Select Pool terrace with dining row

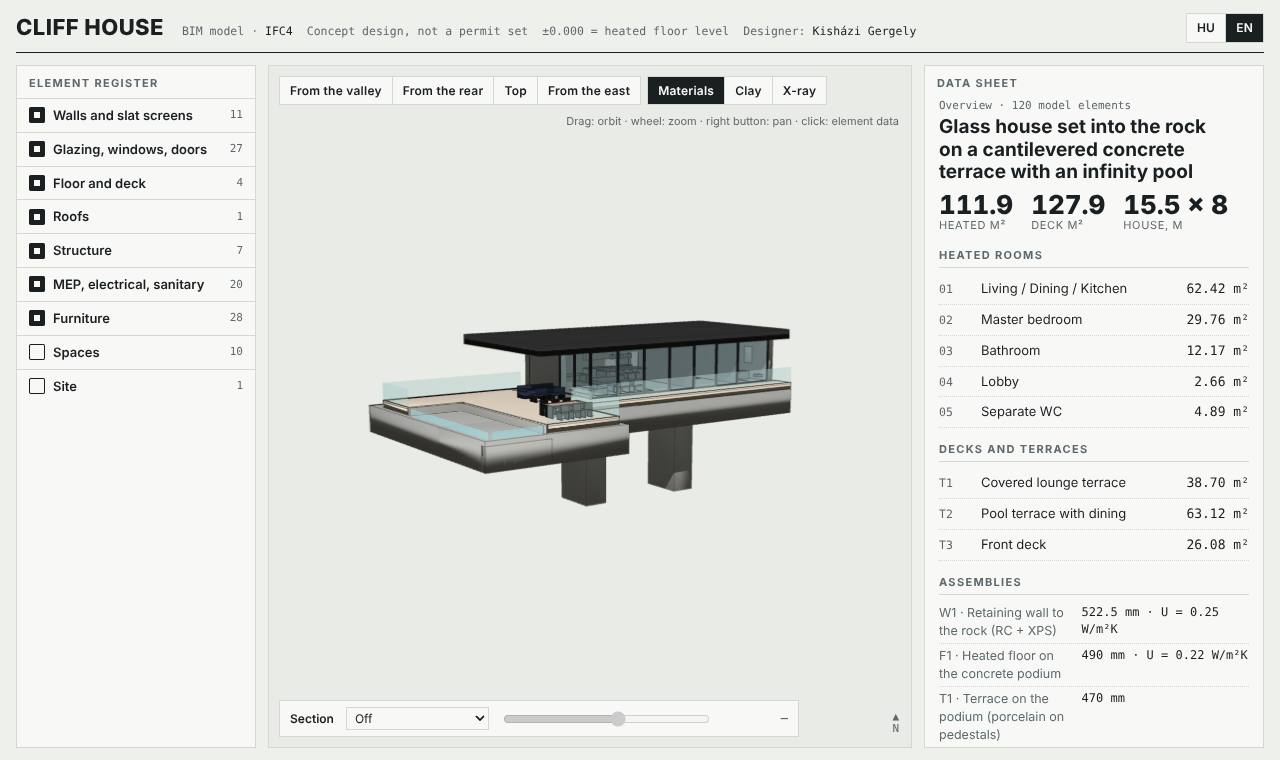tap(1093, 513)
